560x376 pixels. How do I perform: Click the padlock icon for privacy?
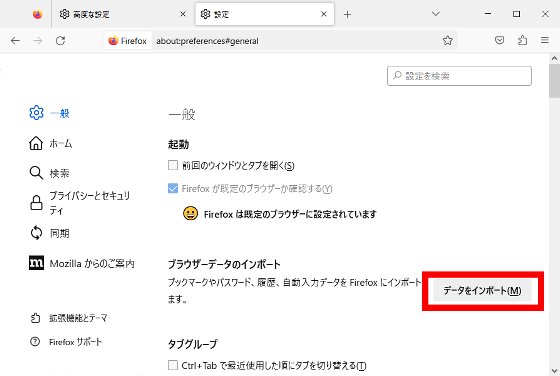coord(36,202)
